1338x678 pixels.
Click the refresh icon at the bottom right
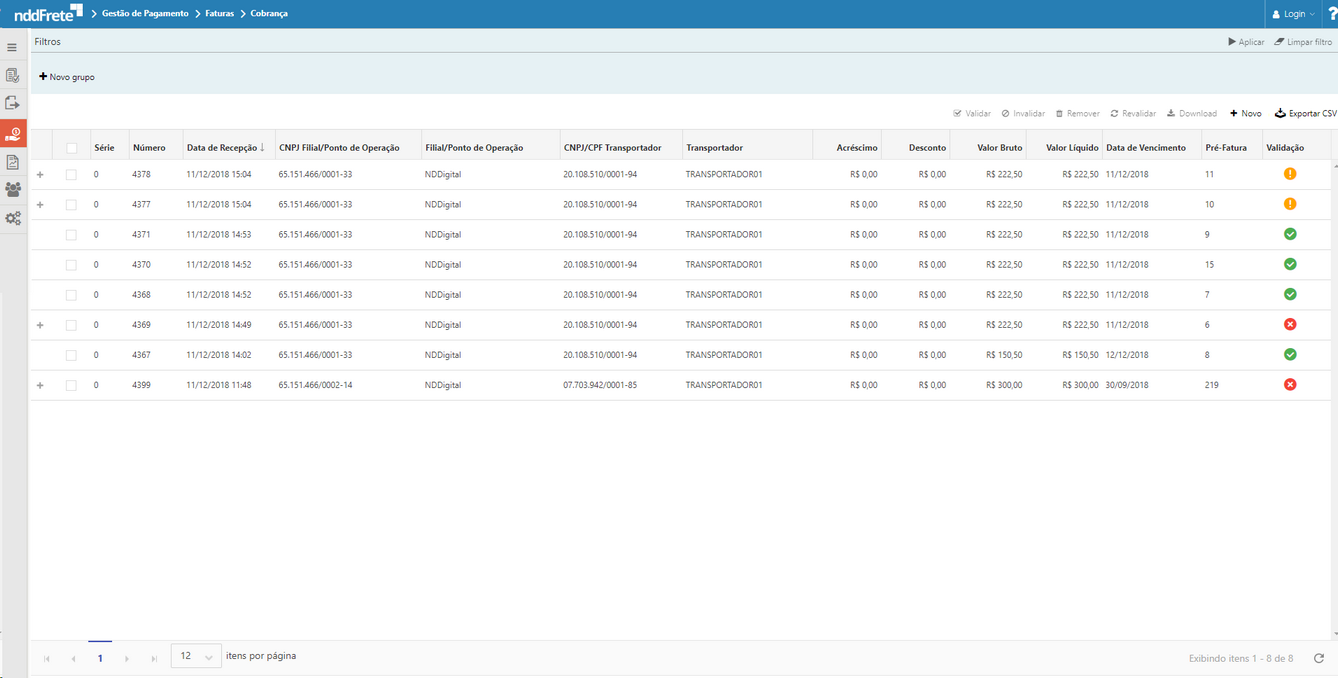(1318, 658)
